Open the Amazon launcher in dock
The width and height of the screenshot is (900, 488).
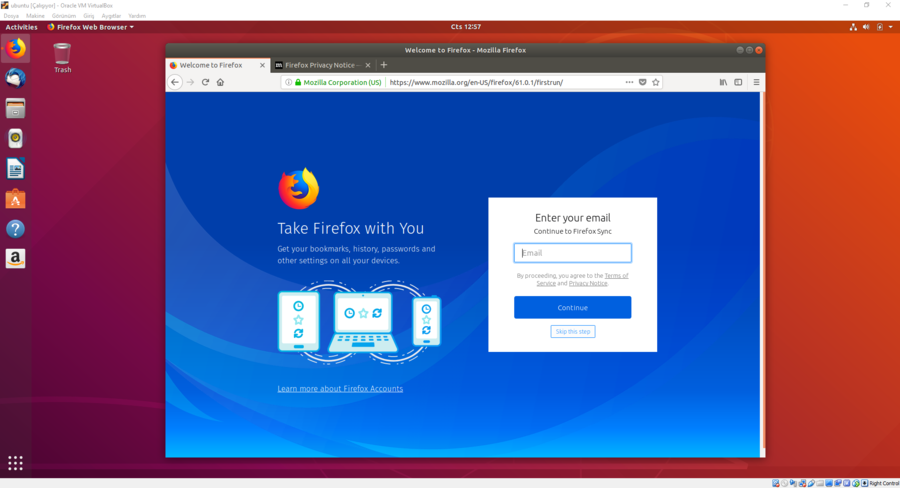(15, 259)
